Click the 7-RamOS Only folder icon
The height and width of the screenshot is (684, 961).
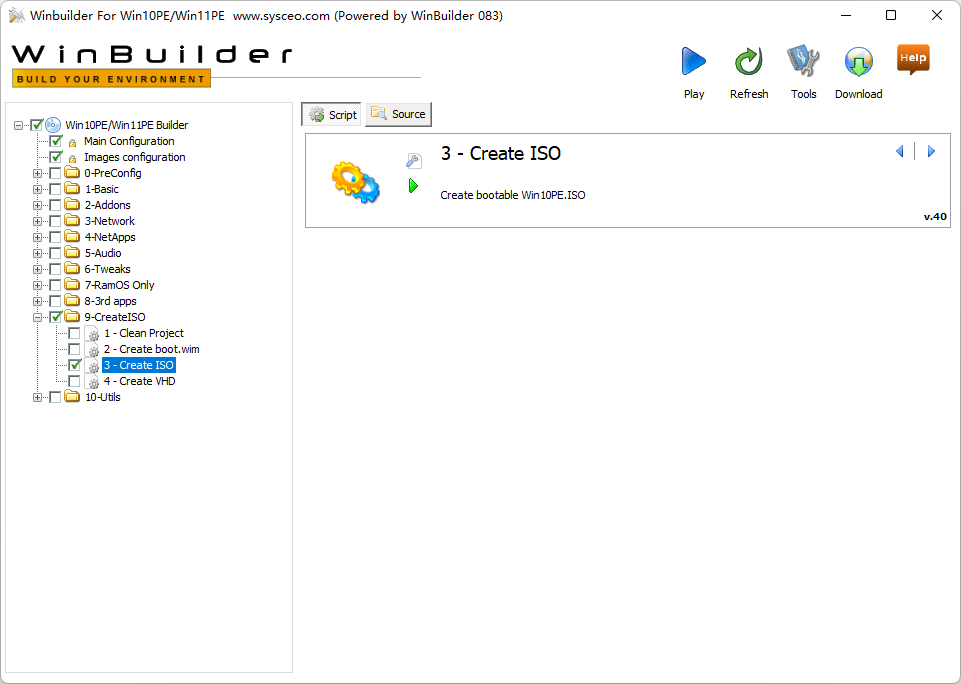(x=72, y=284)
